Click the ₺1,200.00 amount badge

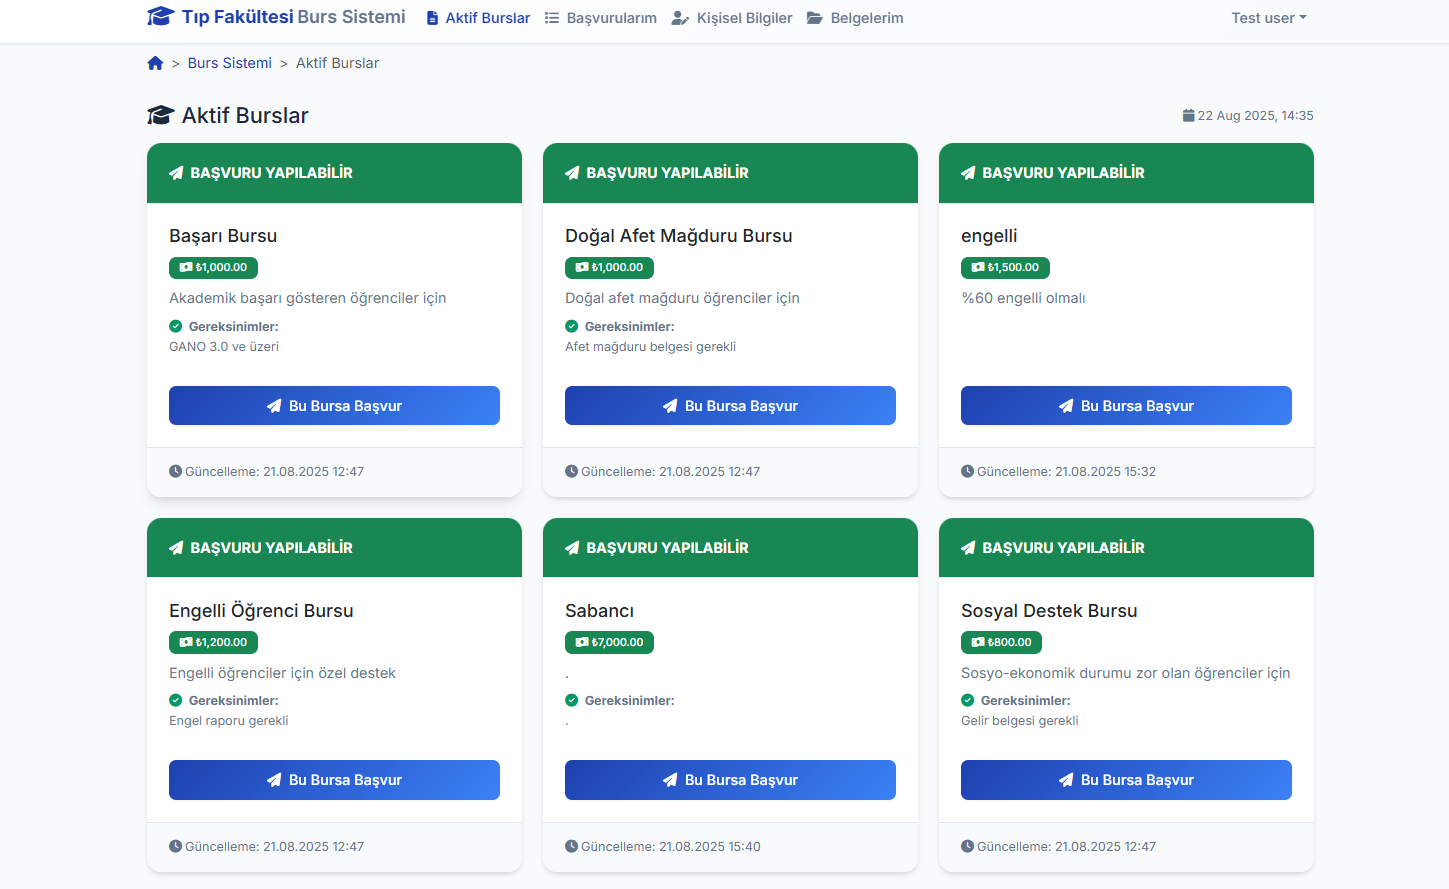pos(213,642)
